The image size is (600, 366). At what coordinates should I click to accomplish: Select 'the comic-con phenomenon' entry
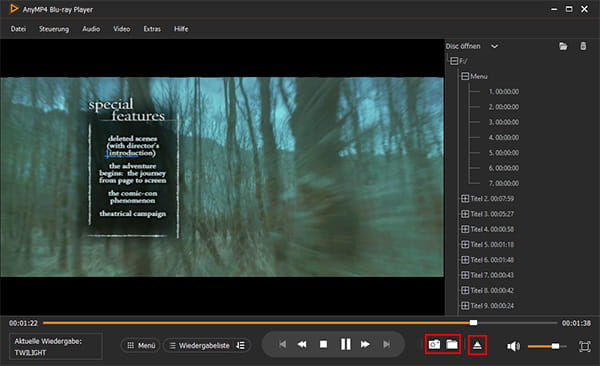[132, 197]
